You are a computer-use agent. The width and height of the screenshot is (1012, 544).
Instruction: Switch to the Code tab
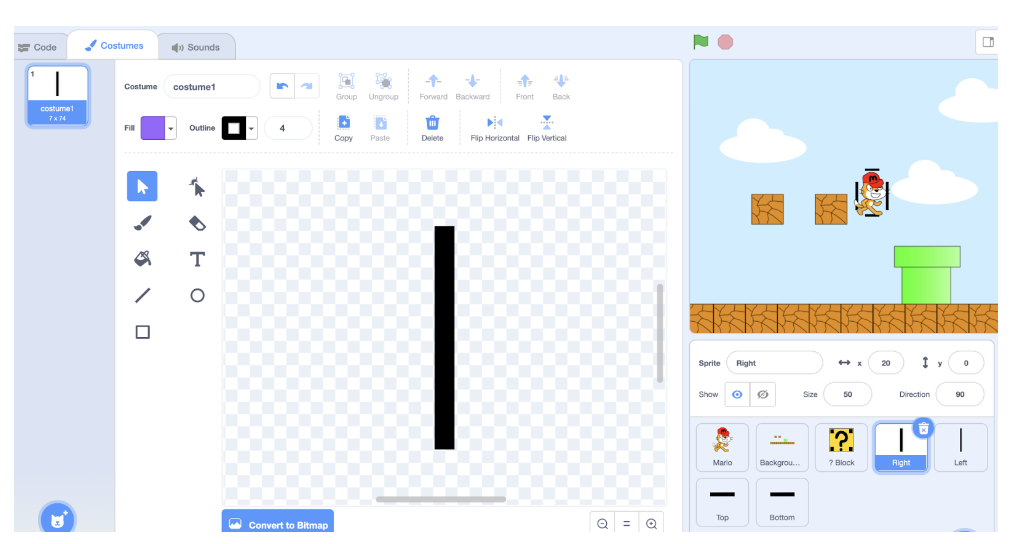point(38,47)
